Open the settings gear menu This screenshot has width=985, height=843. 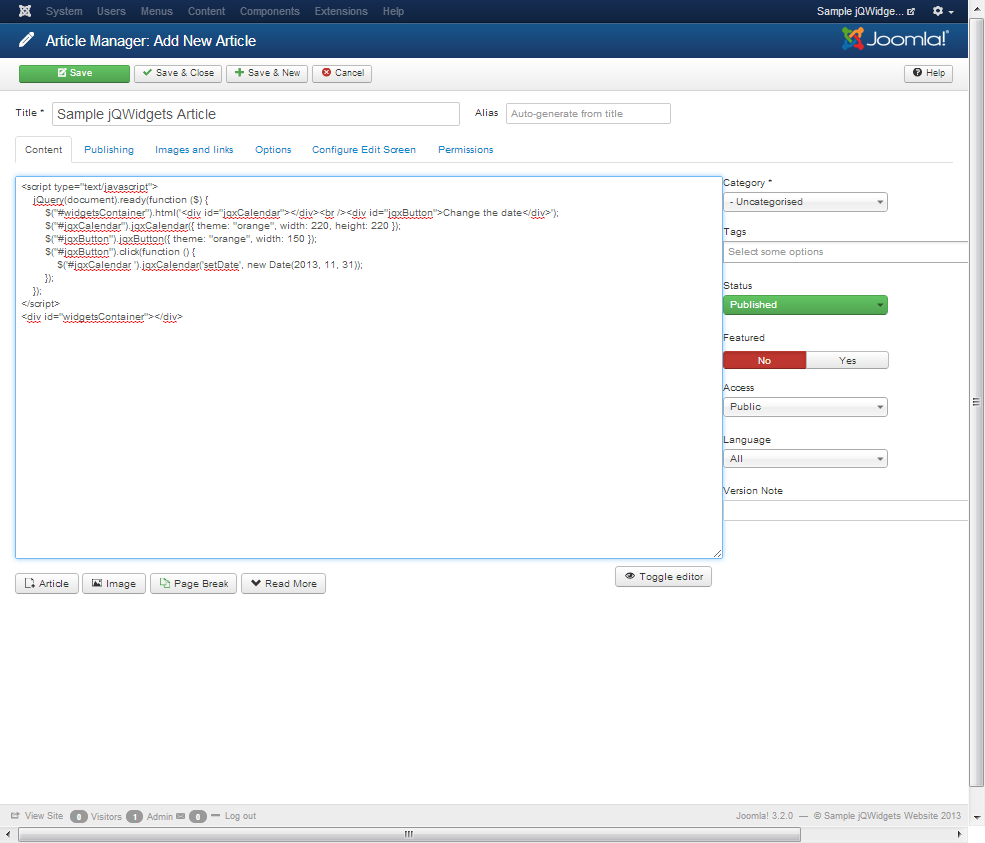click(943, 11)
